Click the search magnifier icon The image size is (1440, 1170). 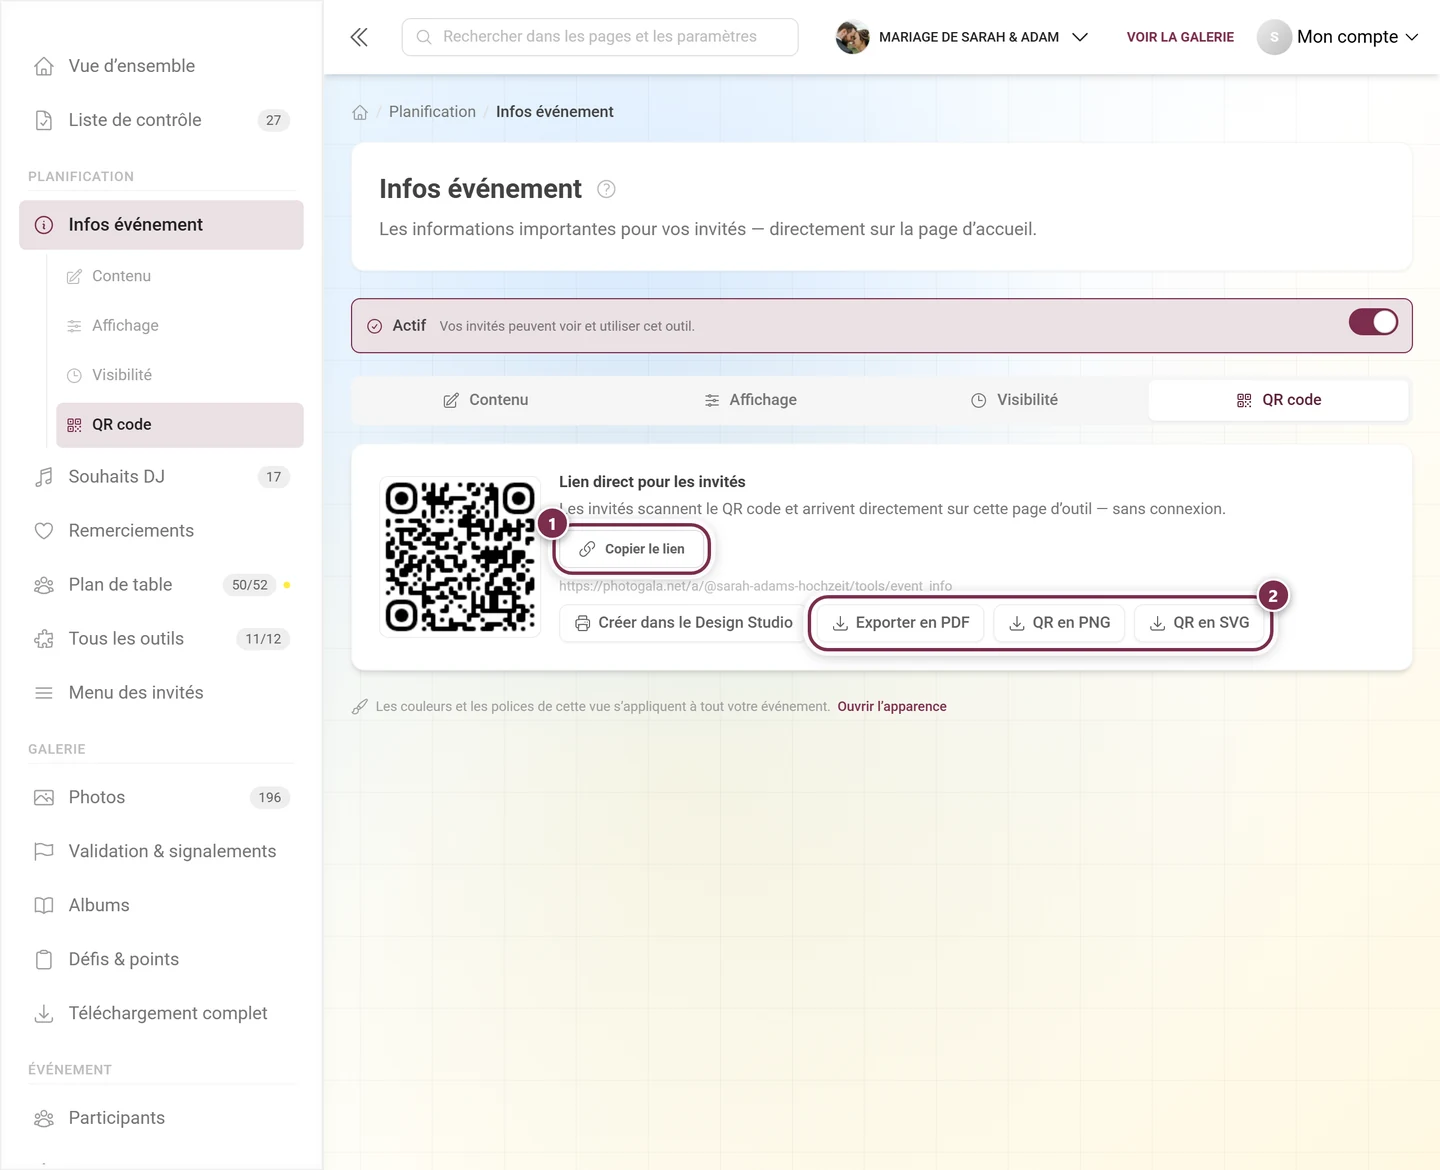424,37
